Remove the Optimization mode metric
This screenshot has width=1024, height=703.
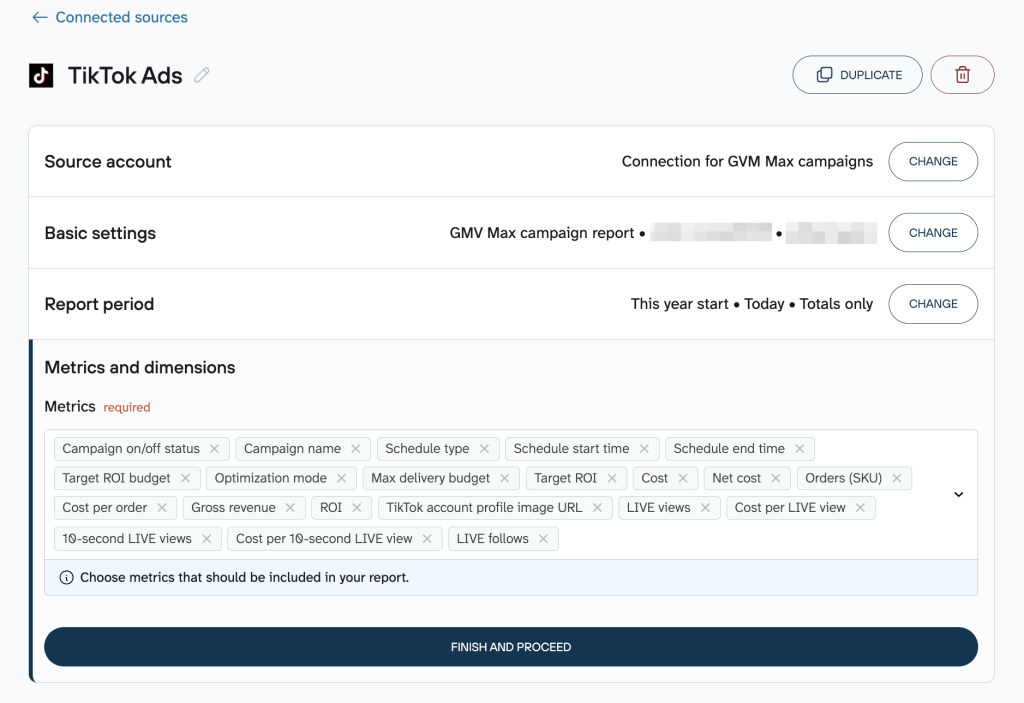[341, 478]
